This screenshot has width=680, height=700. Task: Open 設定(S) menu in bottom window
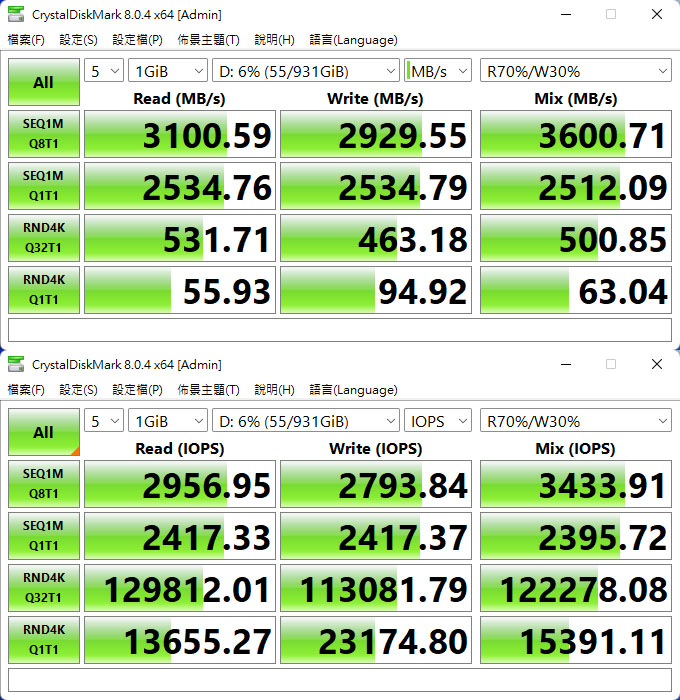(78, 390)
